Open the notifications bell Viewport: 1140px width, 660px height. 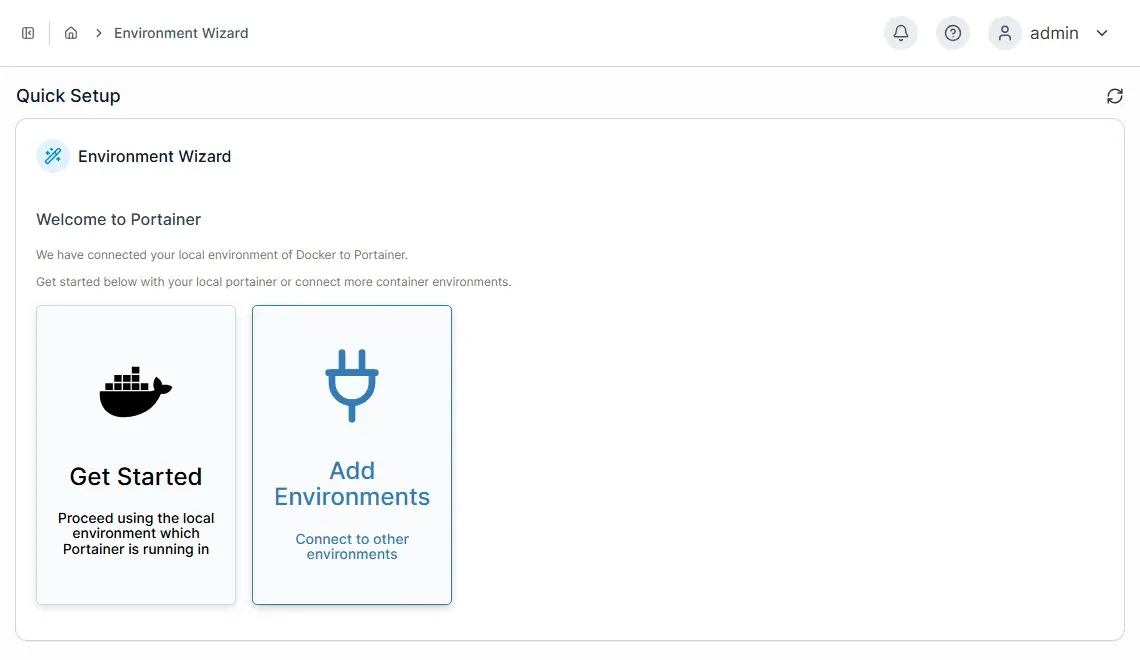pos(901,33)
